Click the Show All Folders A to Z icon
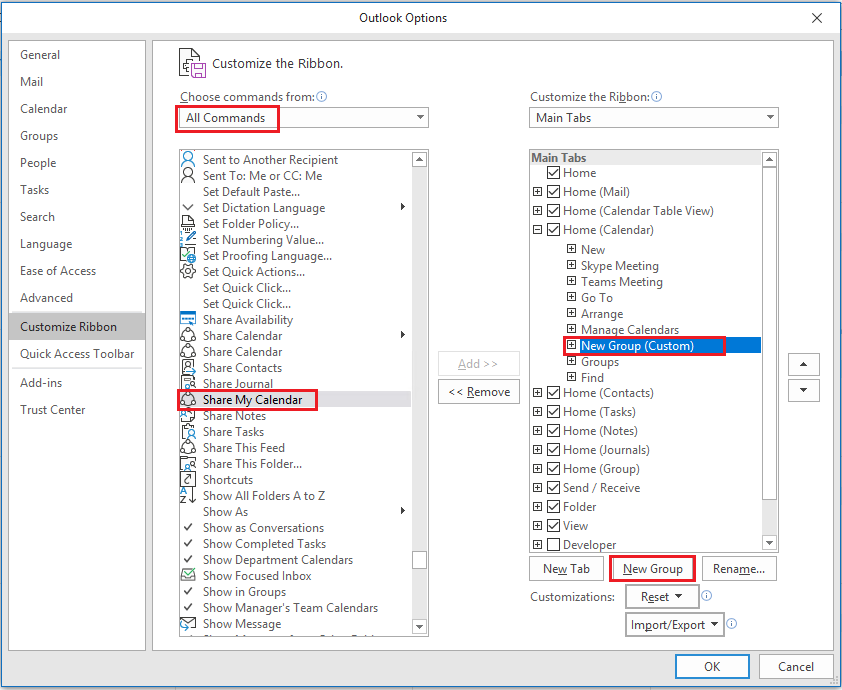The width and height of the screenshot is (842, 690). pos(188,496)
